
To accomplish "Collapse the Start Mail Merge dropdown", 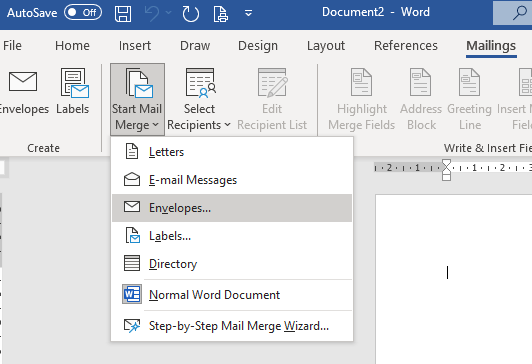I will pyautogui.click(x=137, y=99).
